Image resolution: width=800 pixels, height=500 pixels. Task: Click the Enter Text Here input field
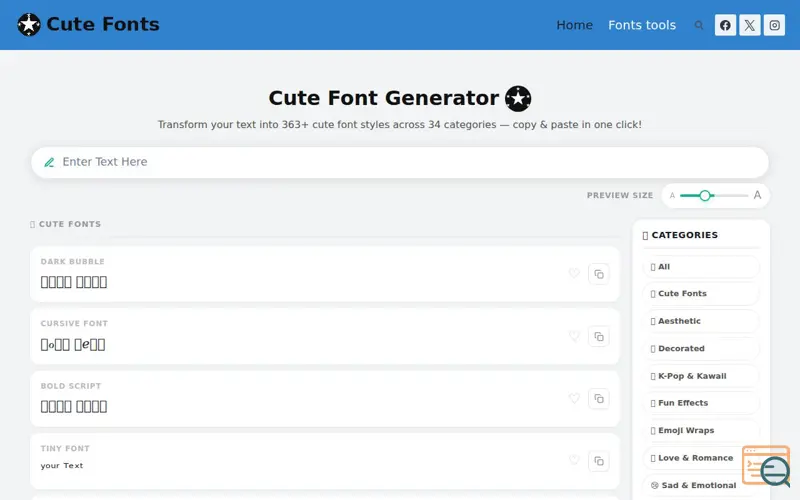[400, 162]
